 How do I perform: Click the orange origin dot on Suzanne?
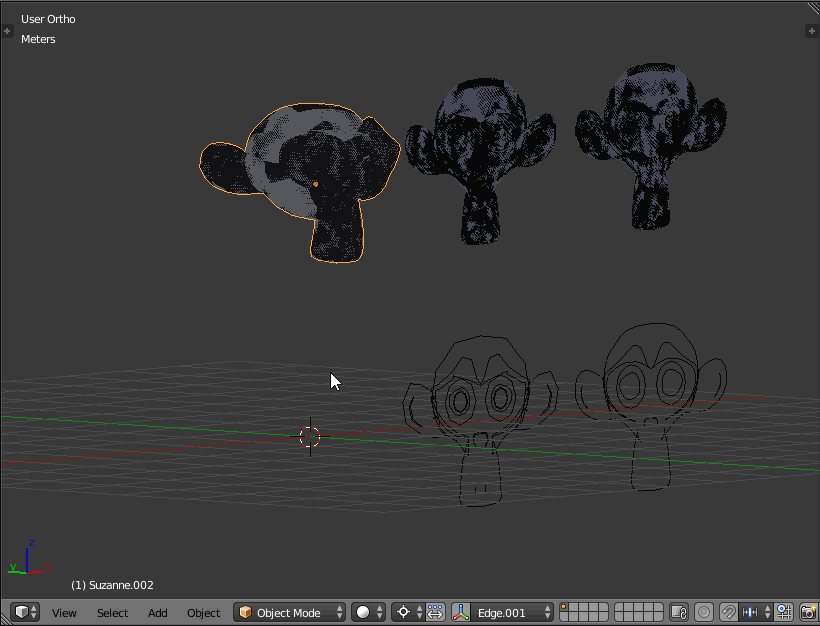pyautogui.click(x=315, y=184)
